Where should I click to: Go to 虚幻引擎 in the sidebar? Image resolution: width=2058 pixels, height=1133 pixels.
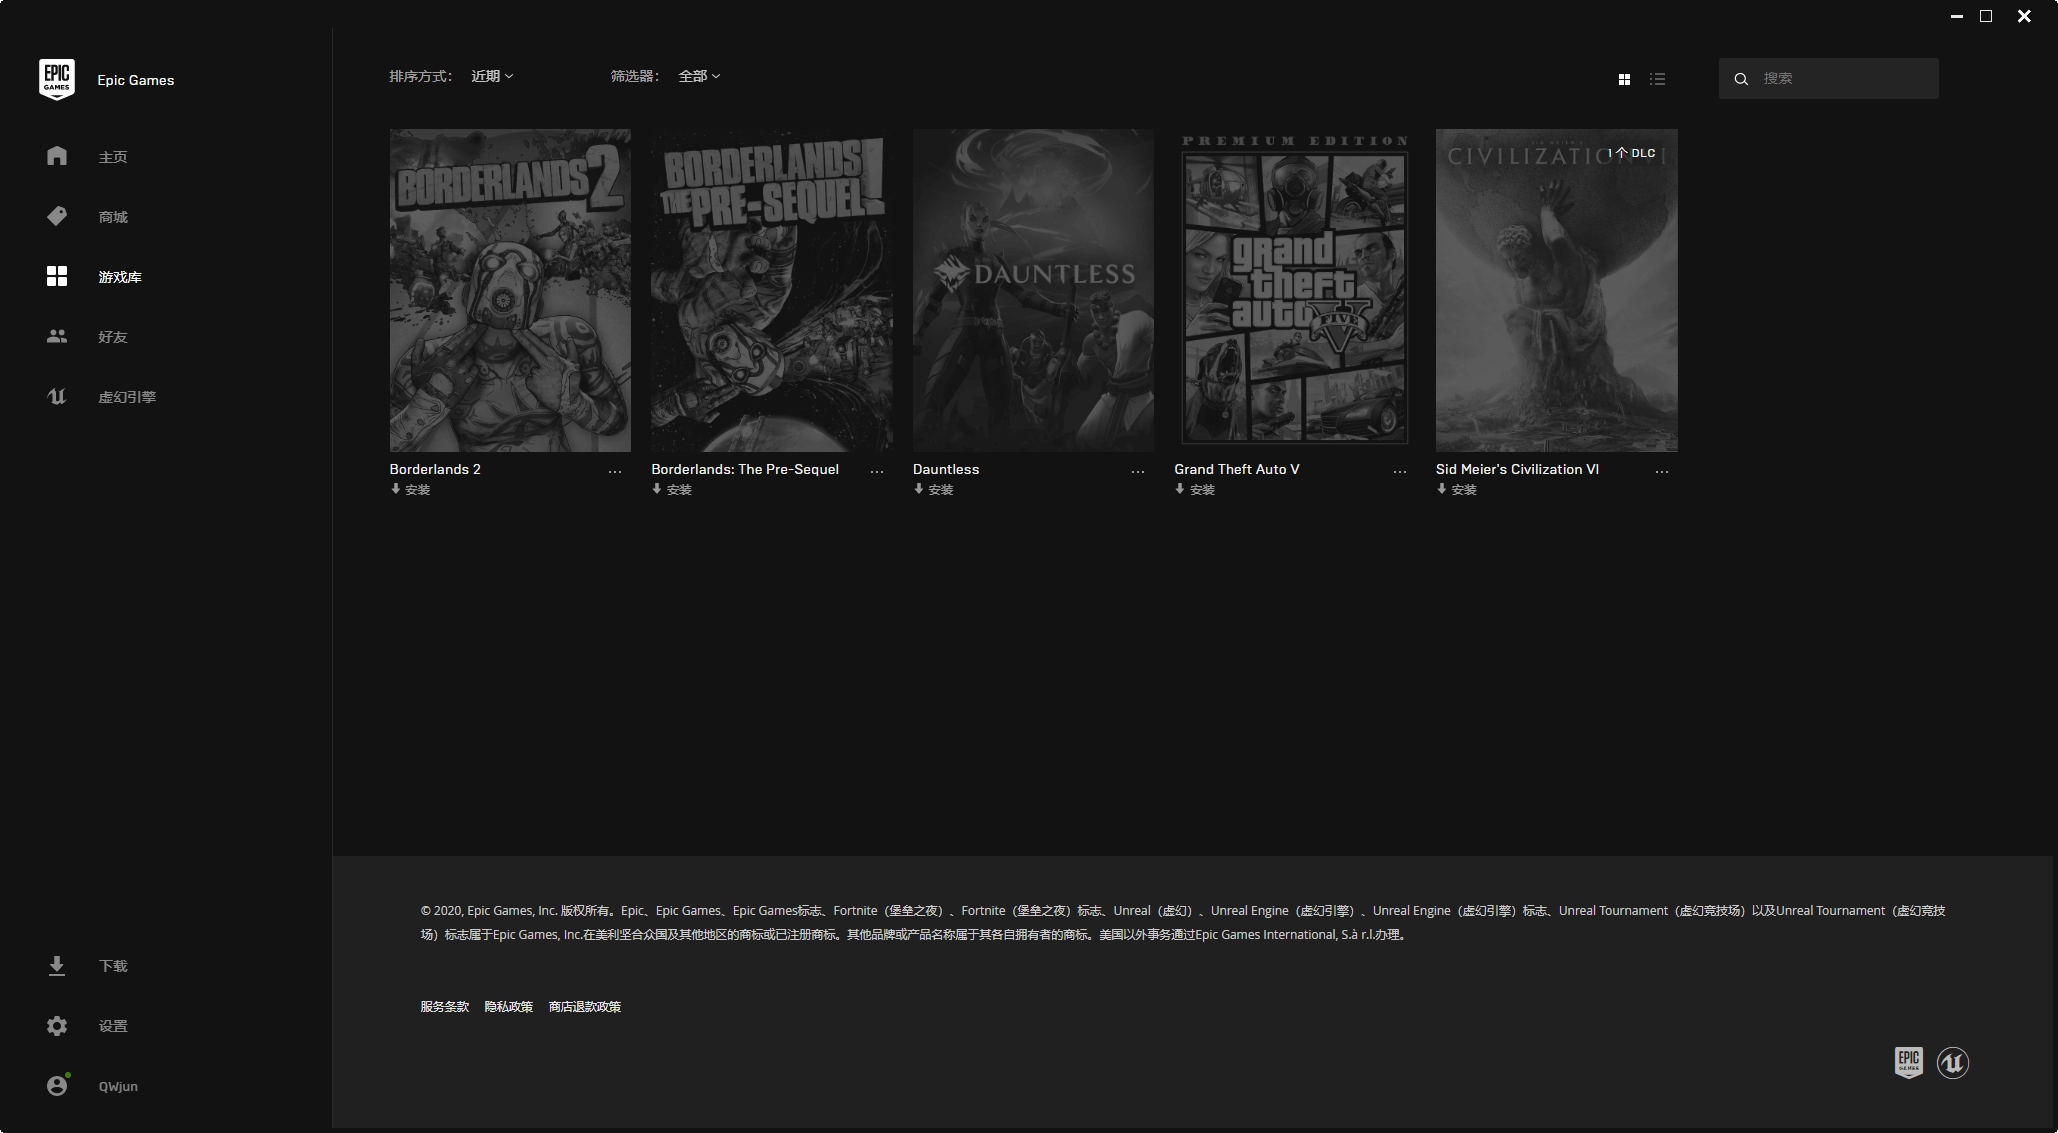pos(127,397)
